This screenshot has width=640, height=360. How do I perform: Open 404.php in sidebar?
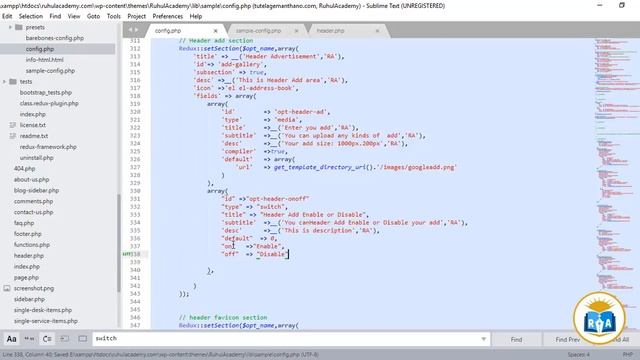[x=24, y=169]
